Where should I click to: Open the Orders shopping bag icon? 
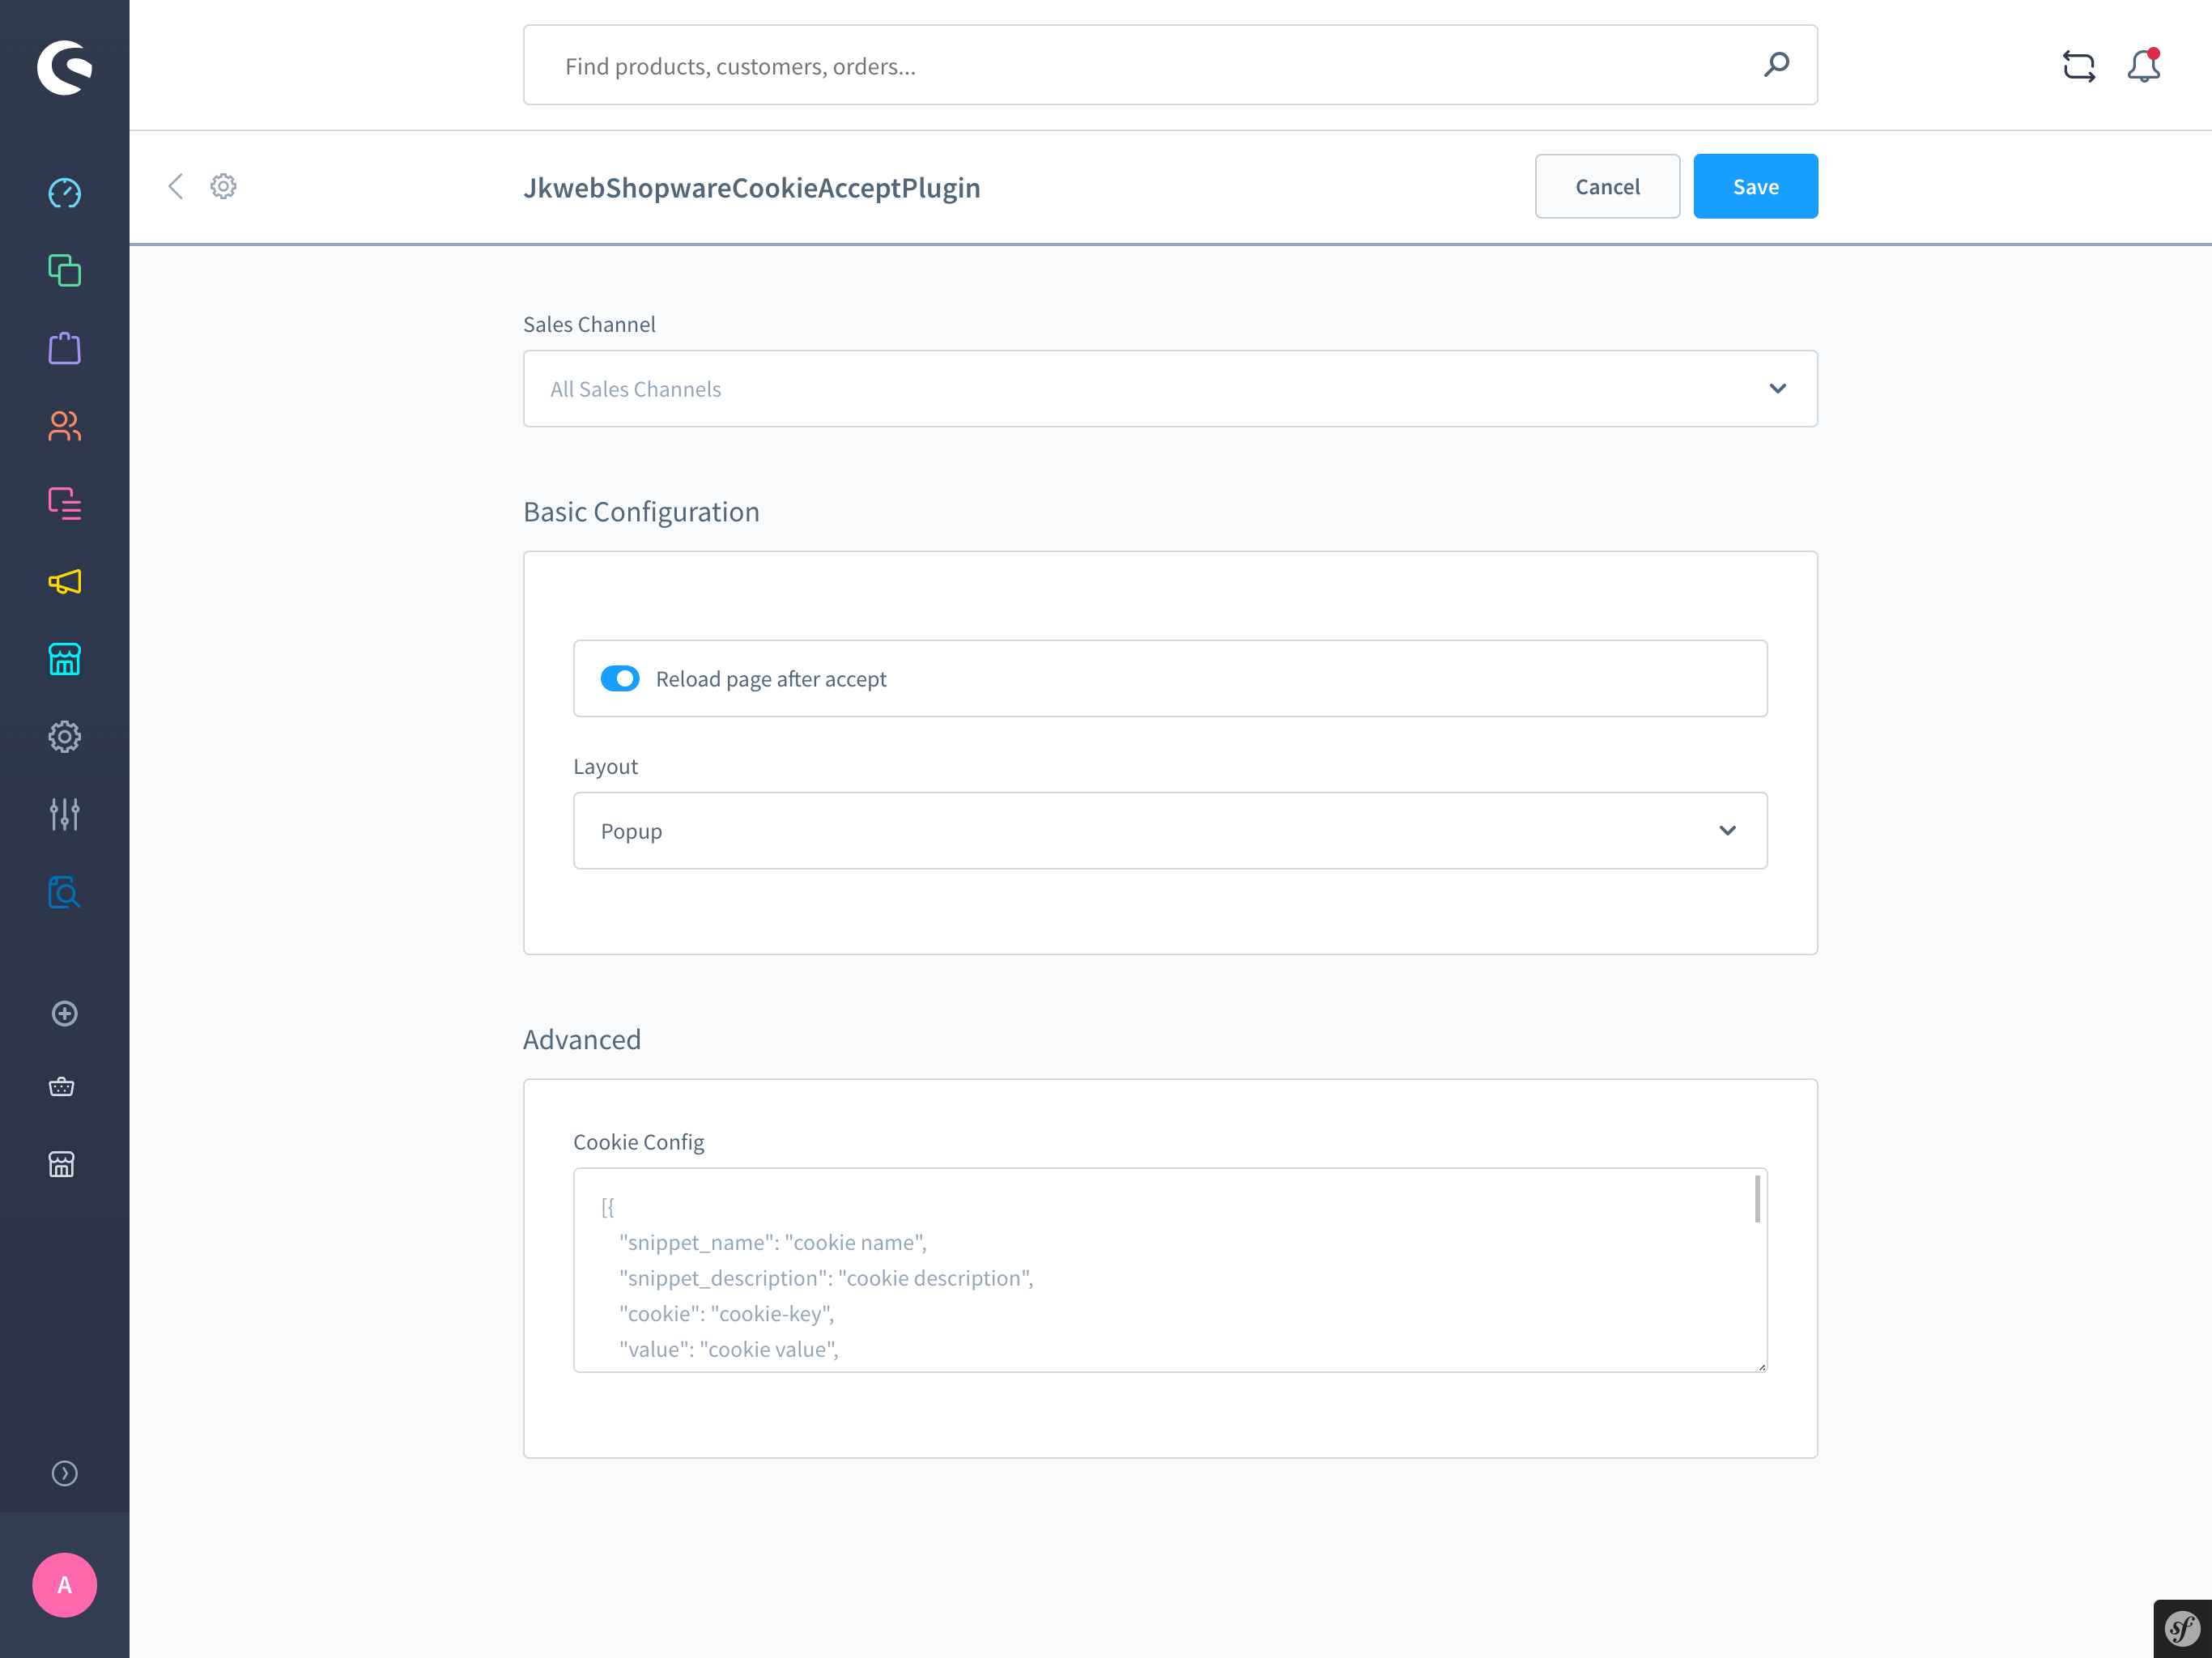pos(64,348)
